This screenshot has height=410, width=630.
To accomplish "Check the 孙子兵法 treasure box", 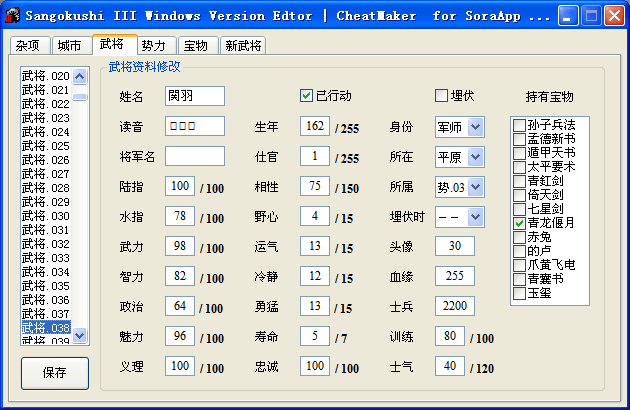I will [519, 125].
